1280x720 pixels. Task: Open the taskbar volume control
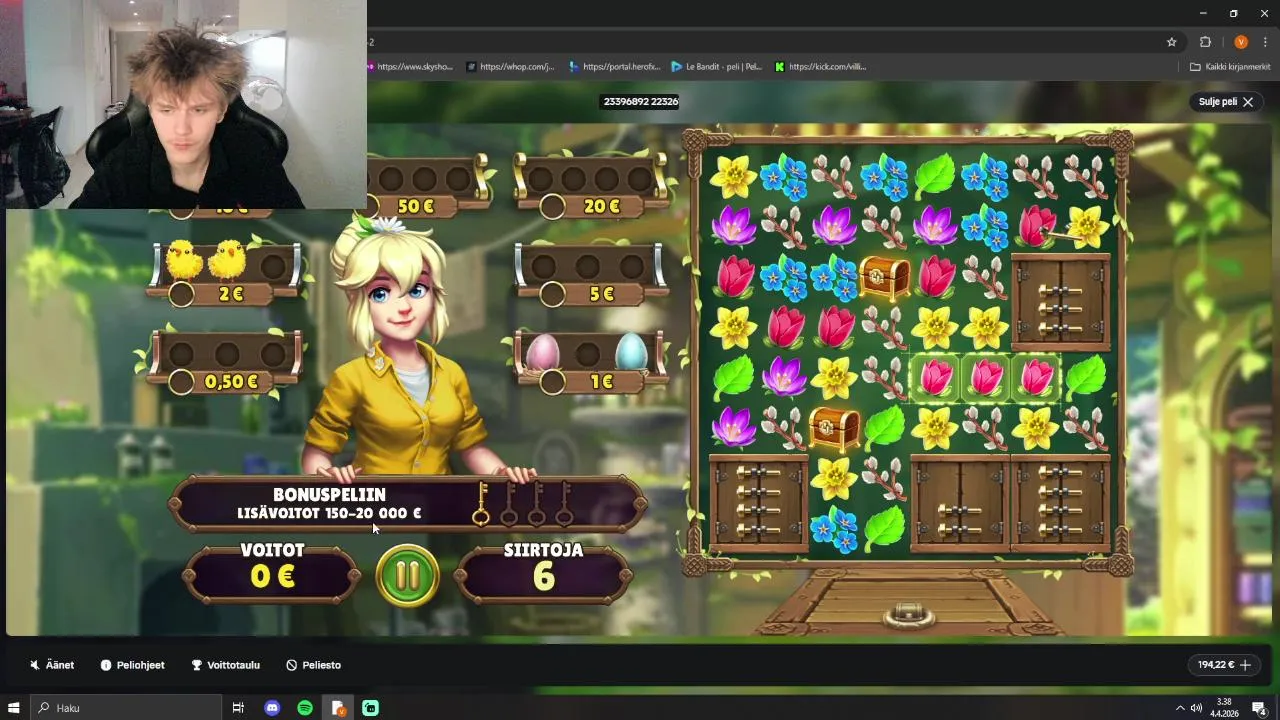click(x=1196, y=708)
